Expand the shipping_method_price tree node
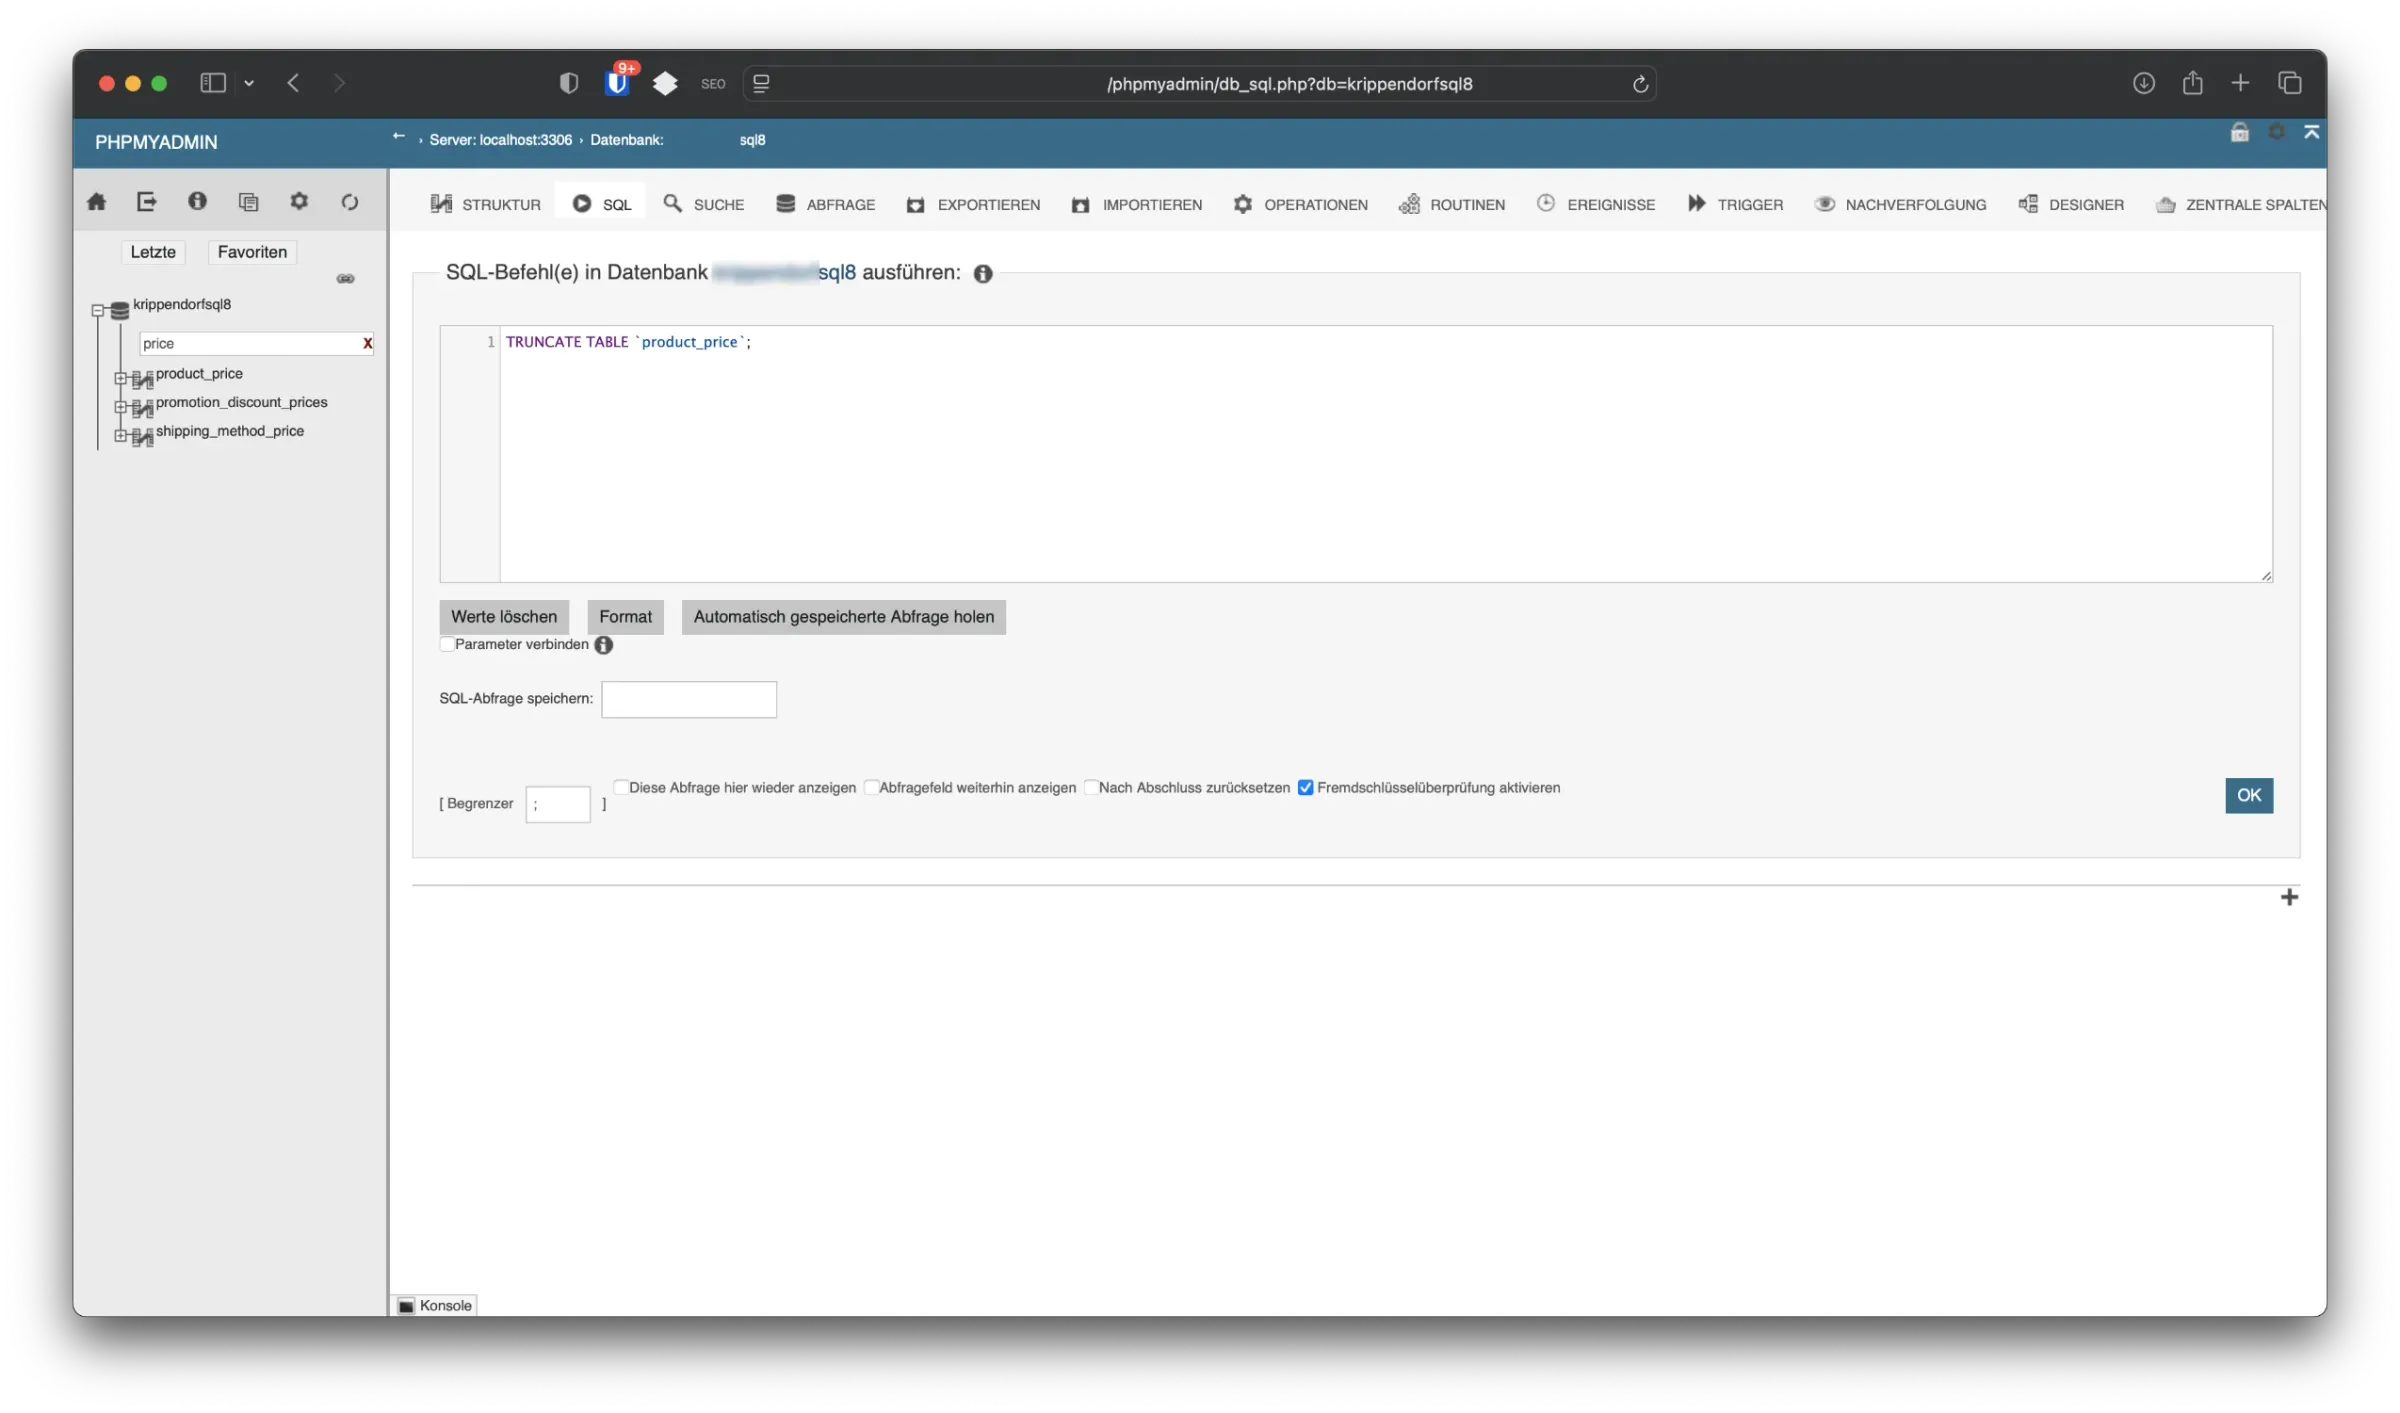 120,436
